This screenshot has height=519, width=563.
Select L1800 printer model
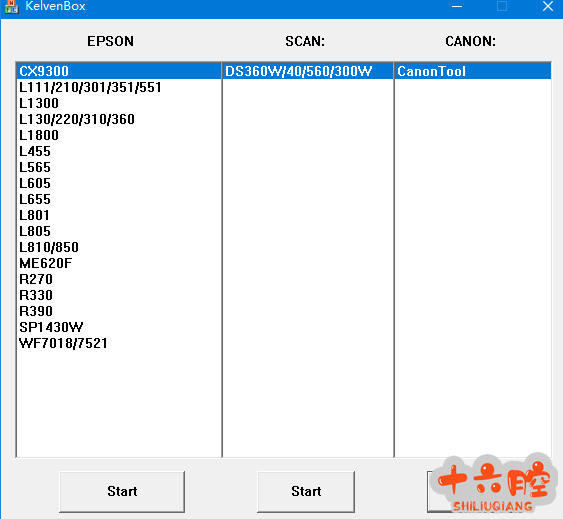click(x=119, y=135)
